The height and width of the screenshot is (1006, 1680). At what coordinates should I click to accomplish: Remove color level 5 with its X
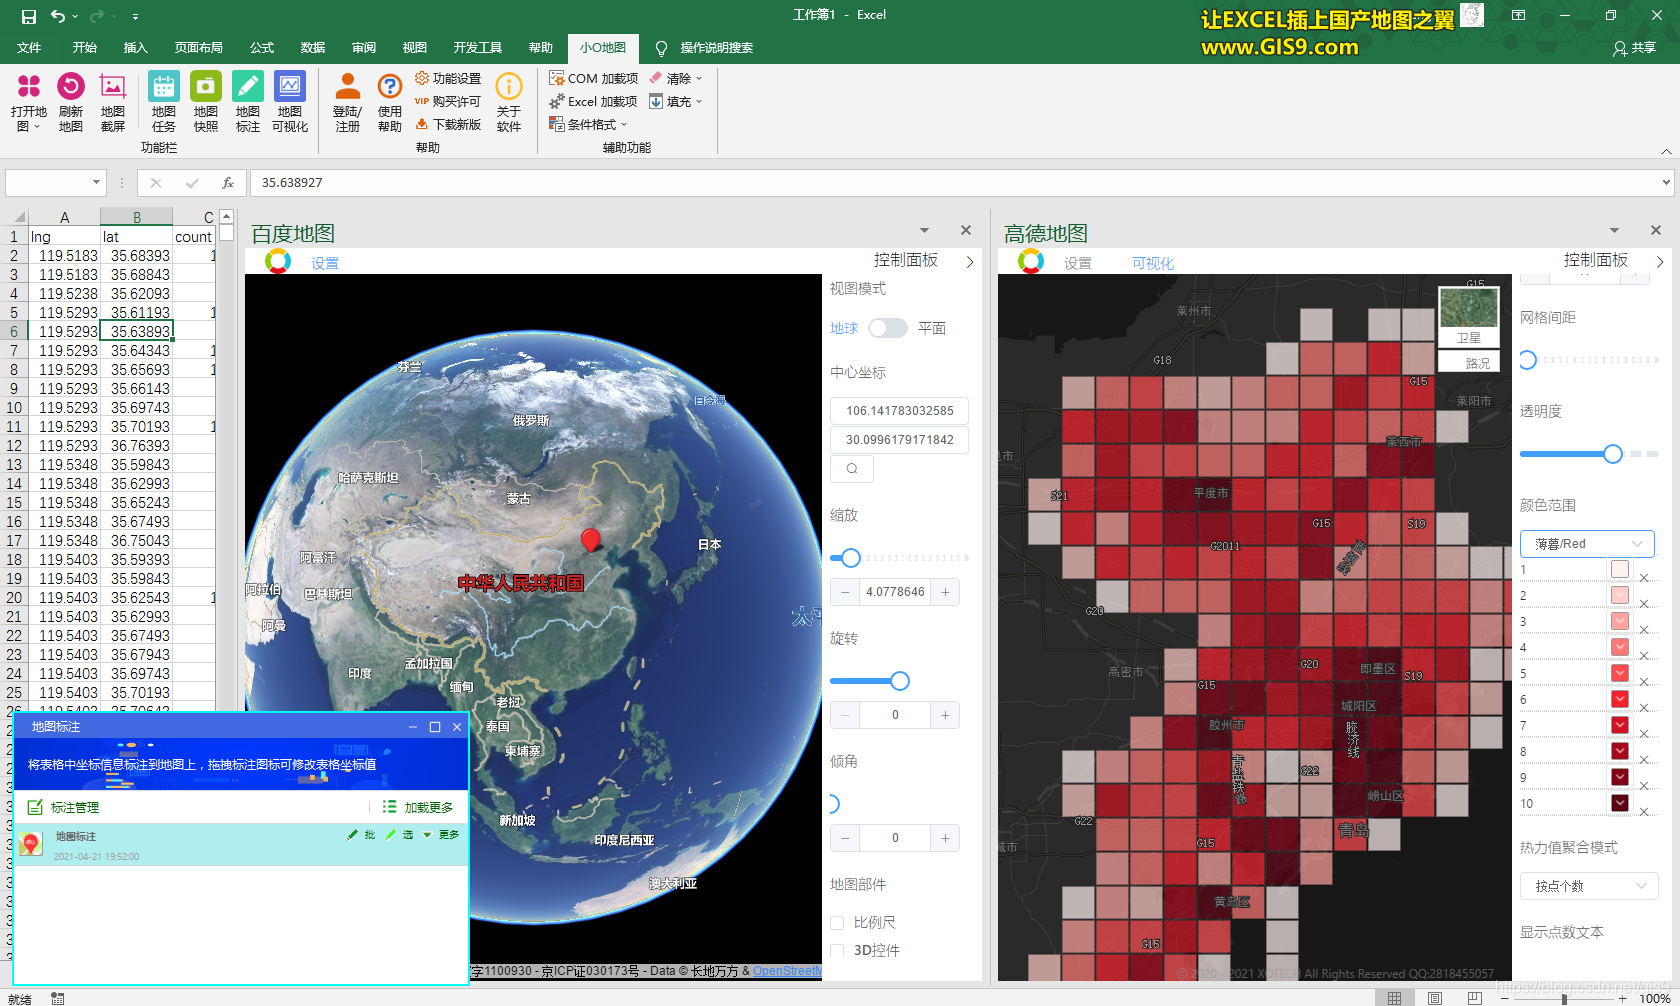[x=1643, y=682]
